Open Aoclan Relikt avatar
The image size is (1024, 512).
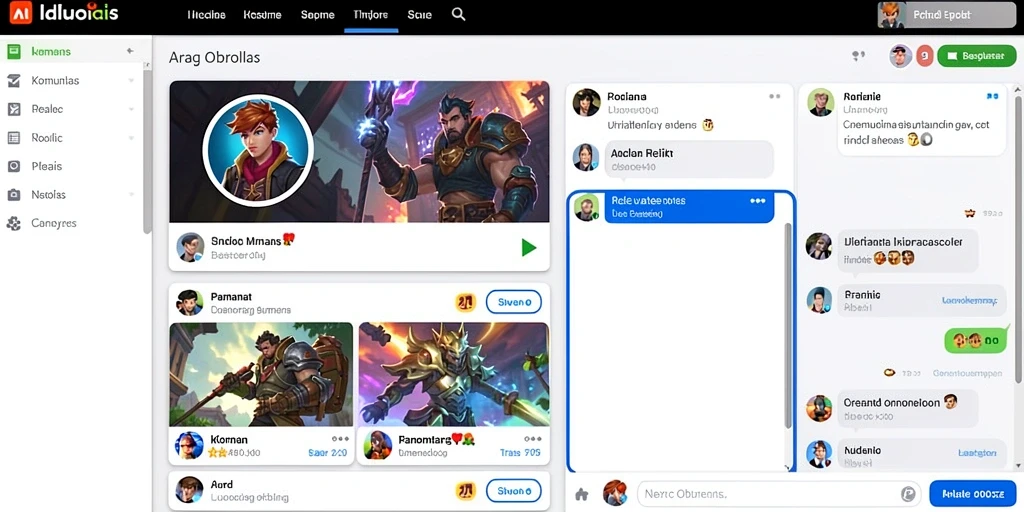(x=586, y=157)
